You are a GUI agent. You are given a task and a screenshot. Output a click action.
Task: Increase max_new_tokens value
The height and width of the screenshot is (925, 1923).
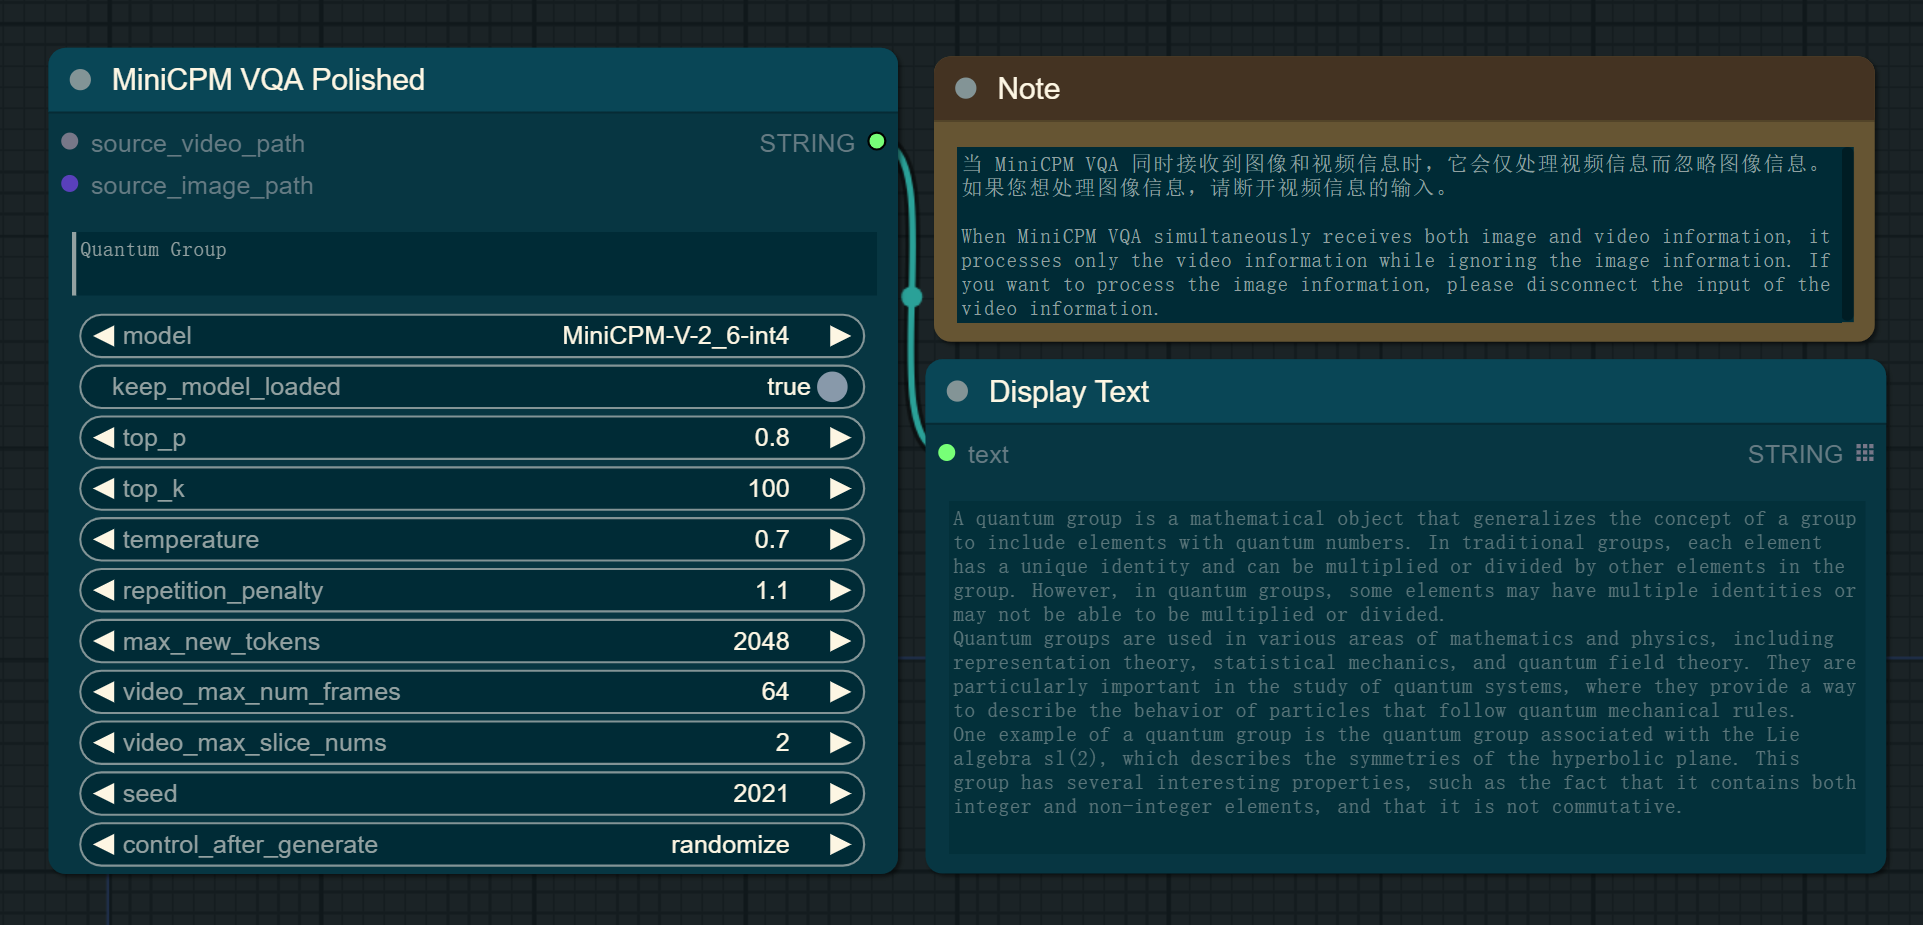840,641
